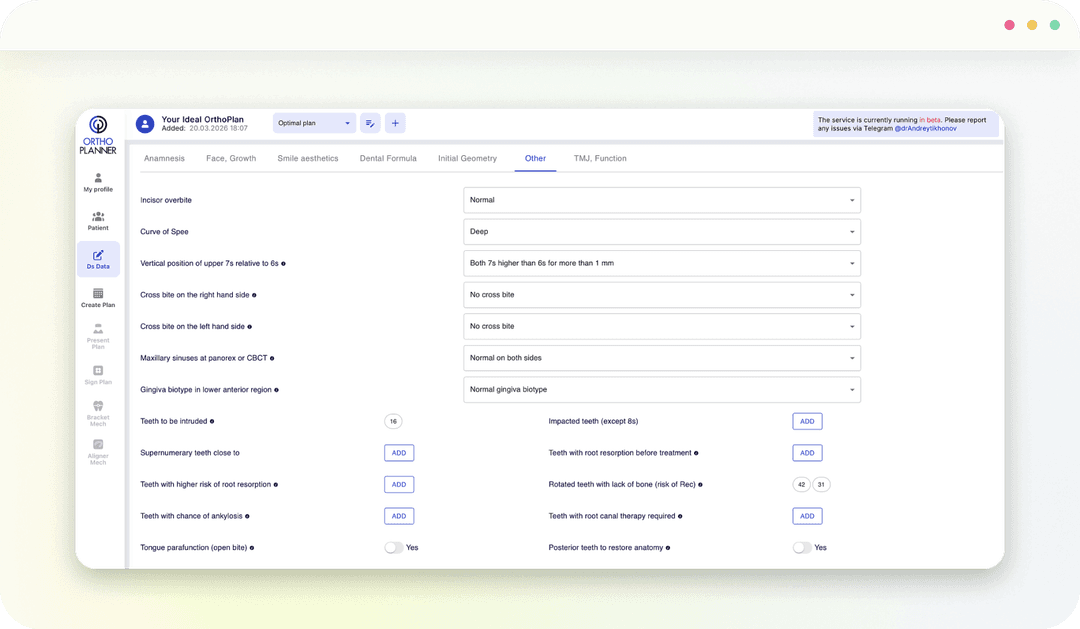Enable Tongue parafunction (open bite) toggle
Screen dimensions: 1080x629
[x=394, y=548]
